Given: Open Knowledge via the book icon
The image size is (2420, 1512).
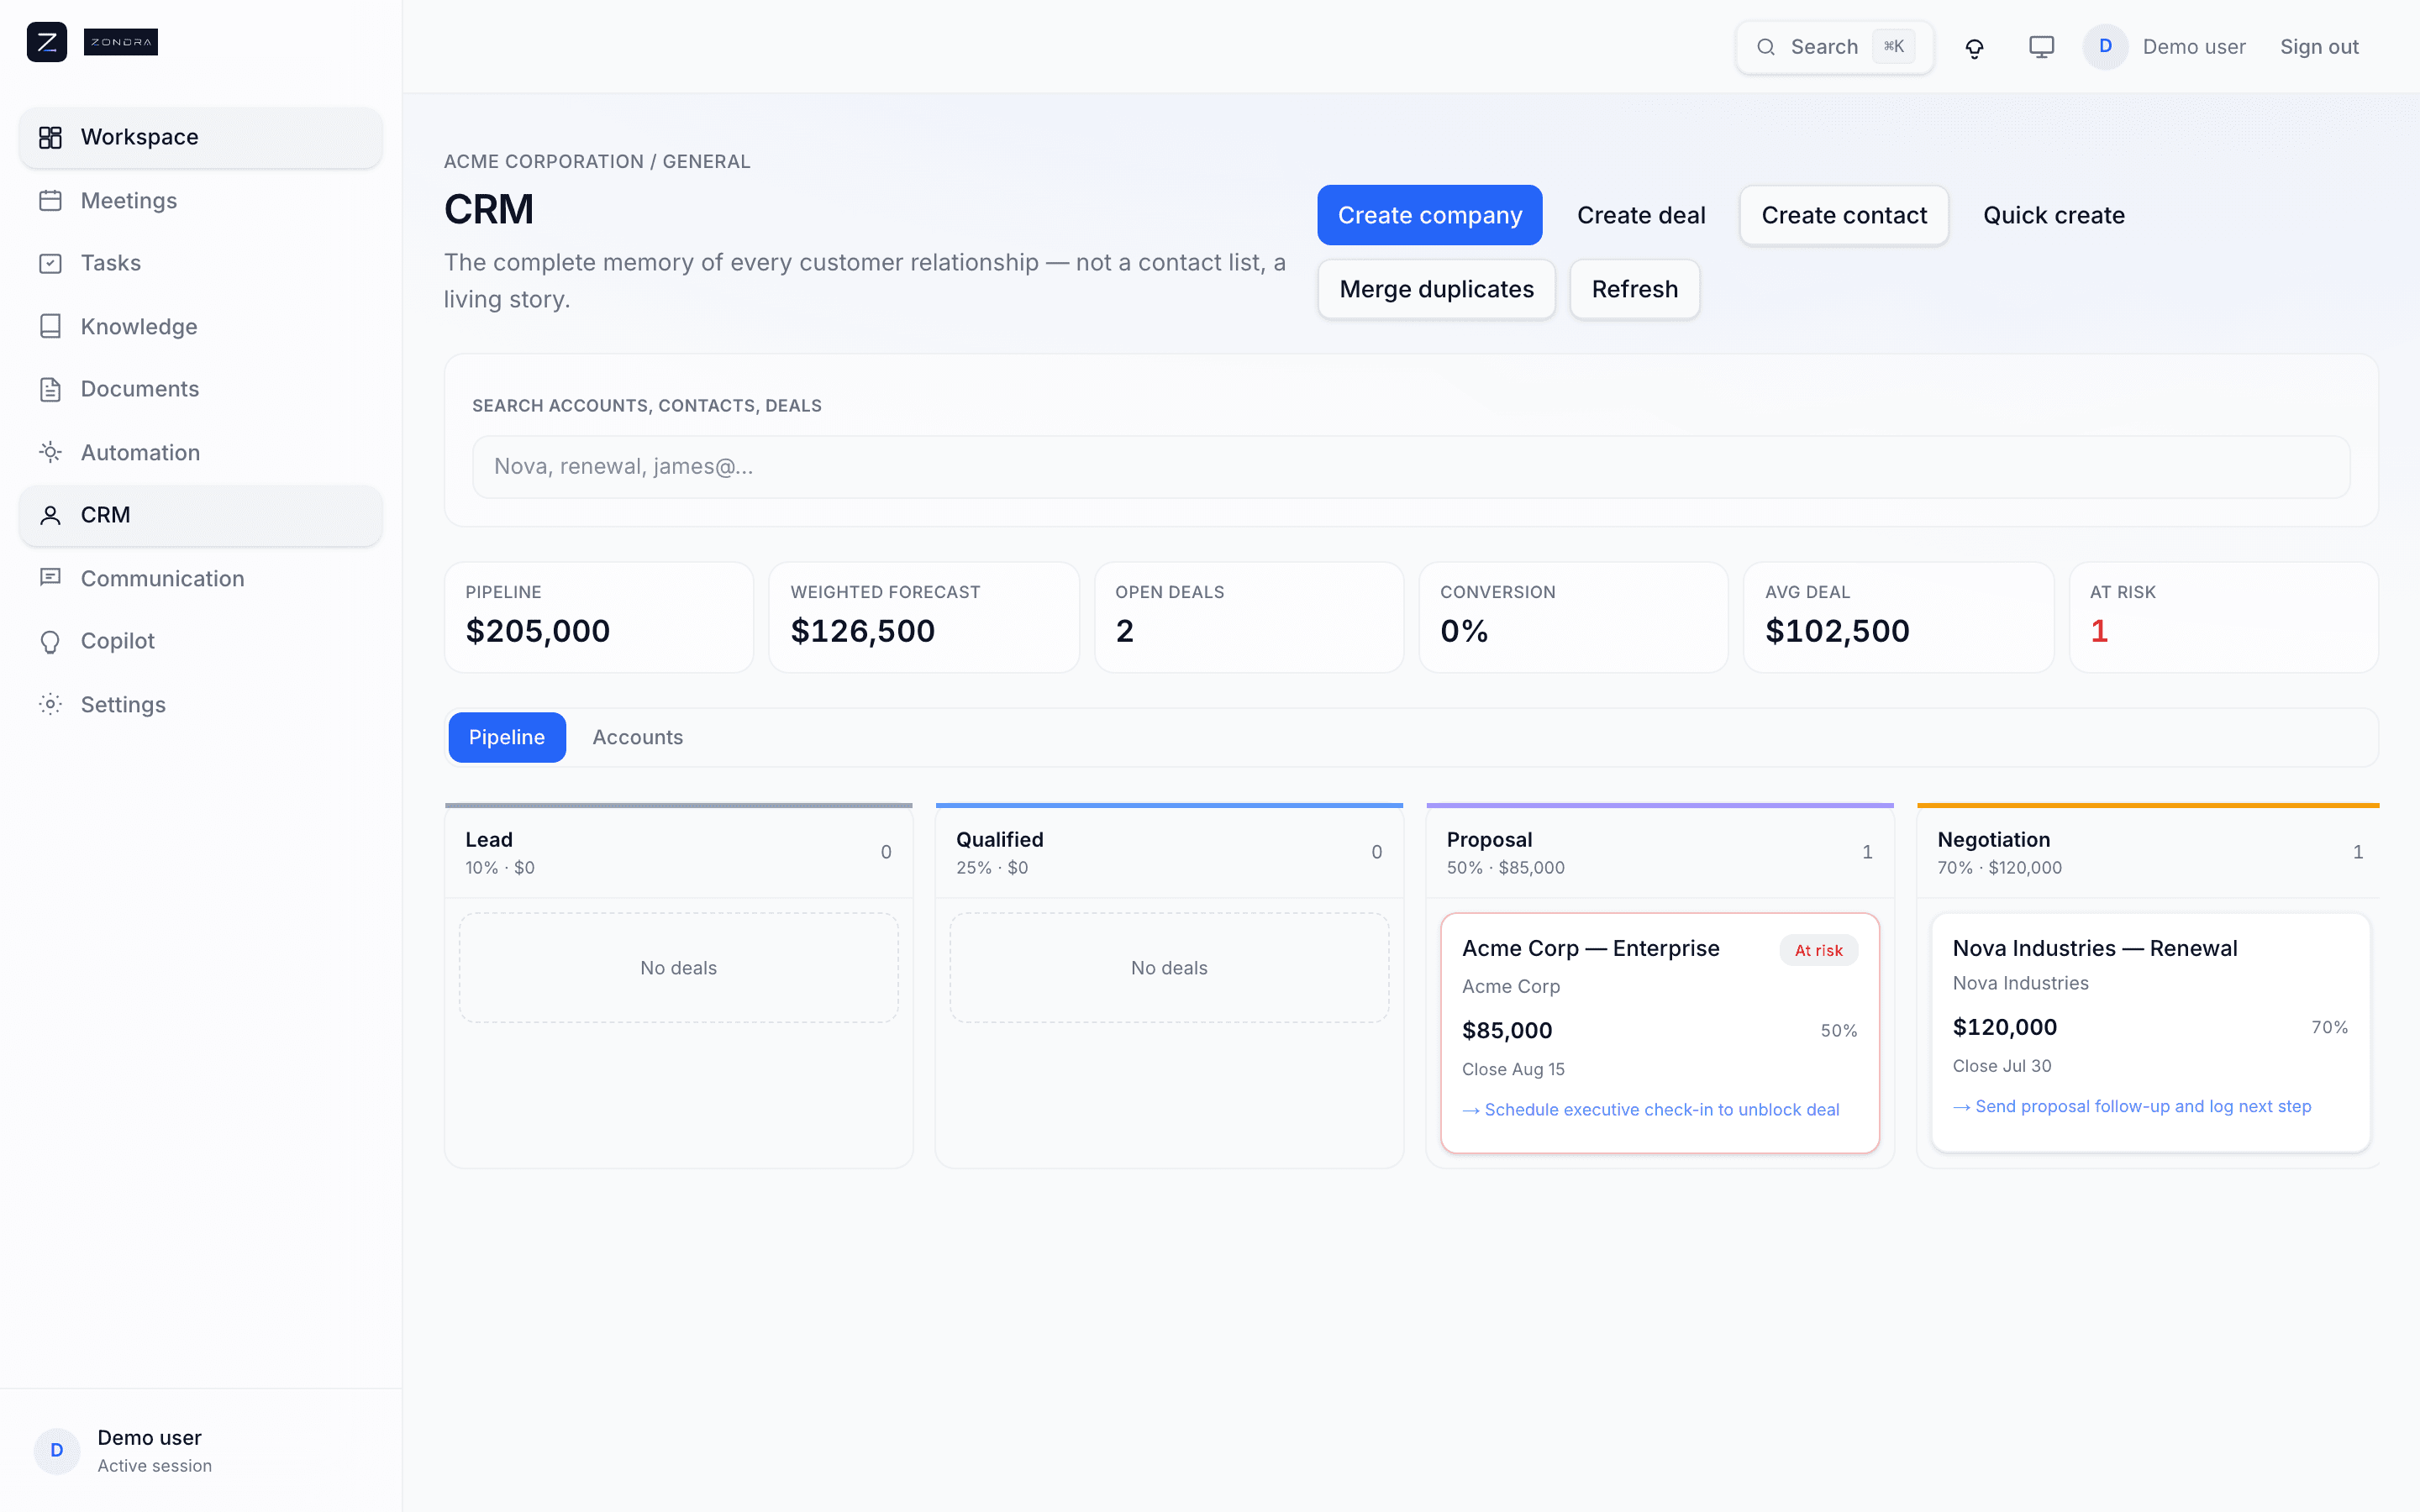Looking at the screenshot, I should pyautogui.click(x=50, y=326).
